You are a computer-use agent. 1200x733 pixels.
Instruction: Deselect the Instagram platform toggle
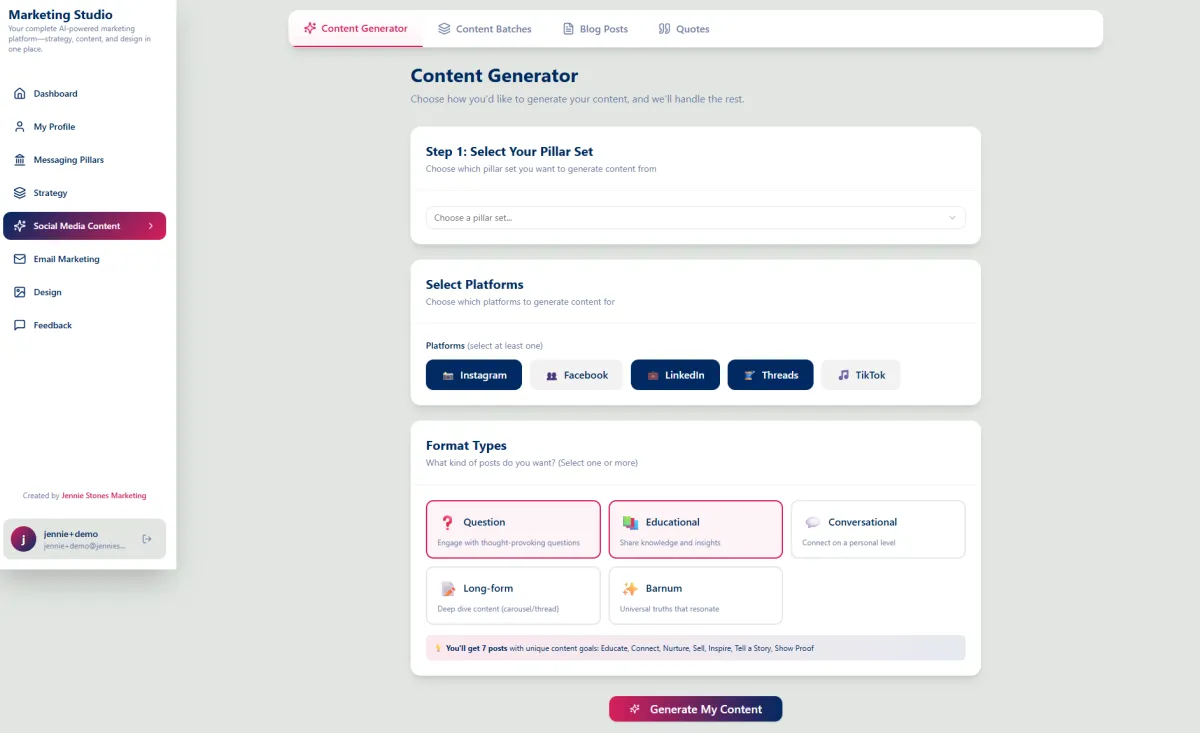tap(473, 375)
